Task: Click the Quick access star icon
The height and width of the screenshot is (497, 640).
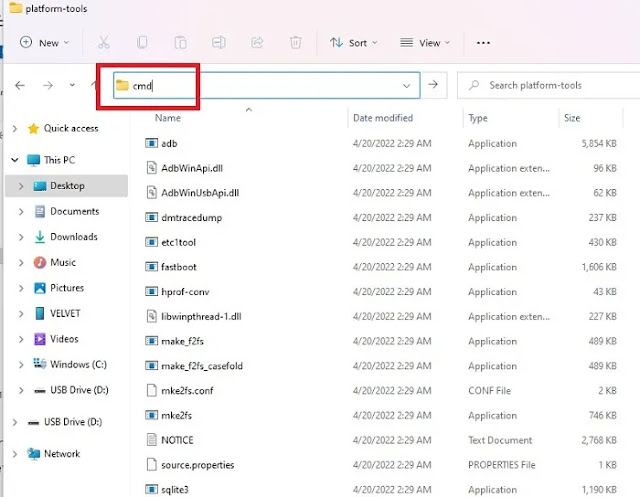Action: 33,129
